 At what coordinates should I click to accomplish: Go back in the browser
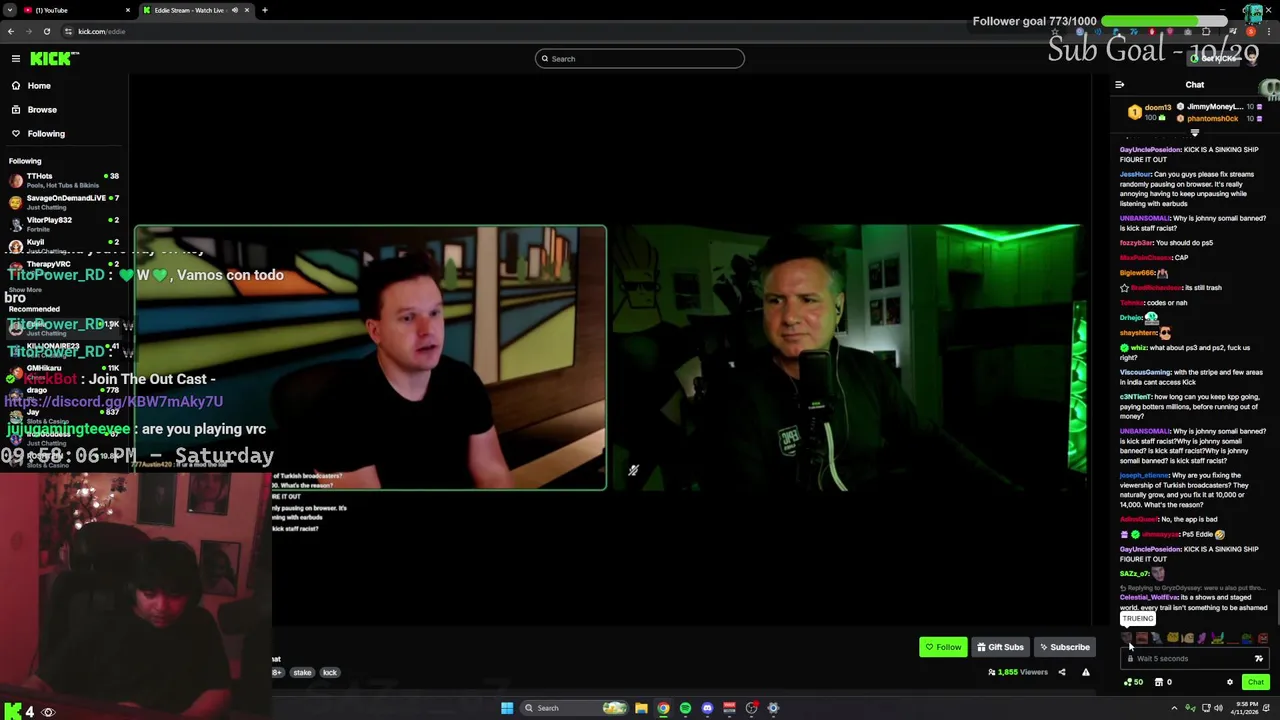10,31
